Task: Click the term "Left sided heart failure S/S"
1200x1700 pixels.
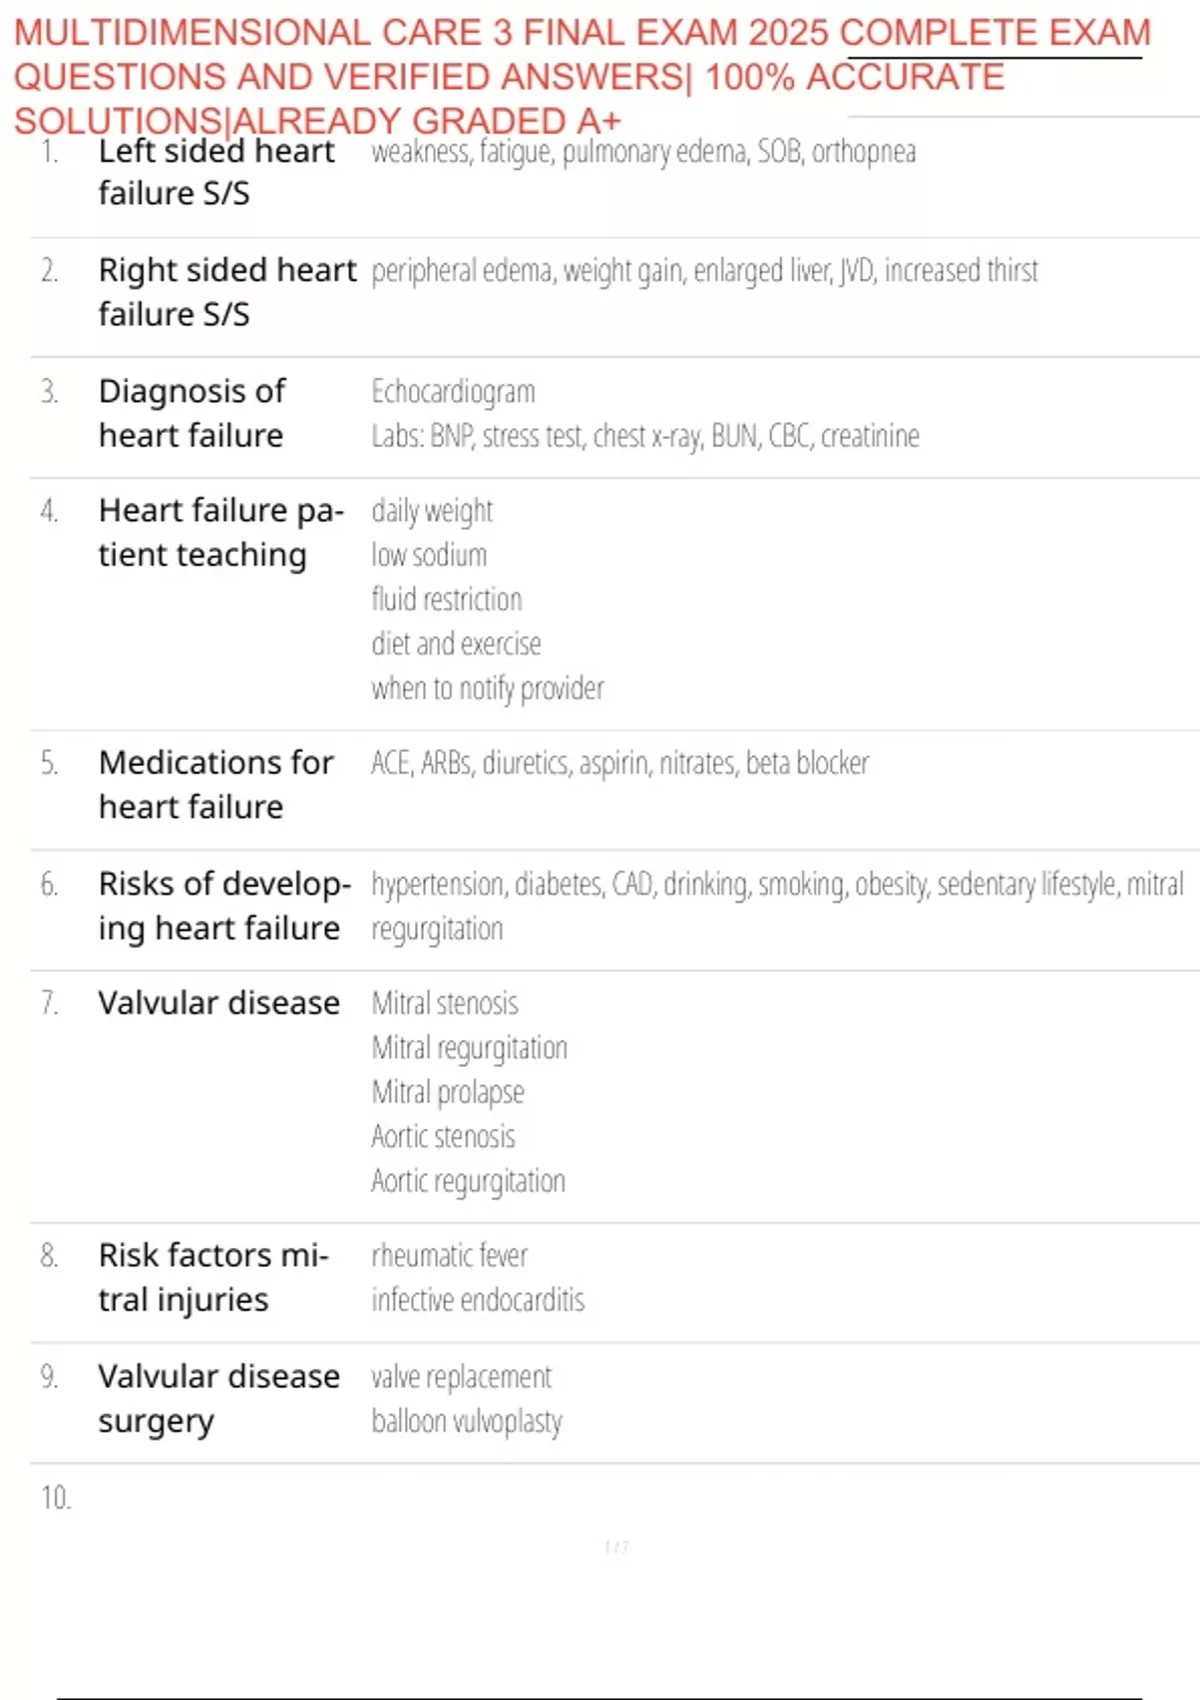Action: click(x=216, y=171)
